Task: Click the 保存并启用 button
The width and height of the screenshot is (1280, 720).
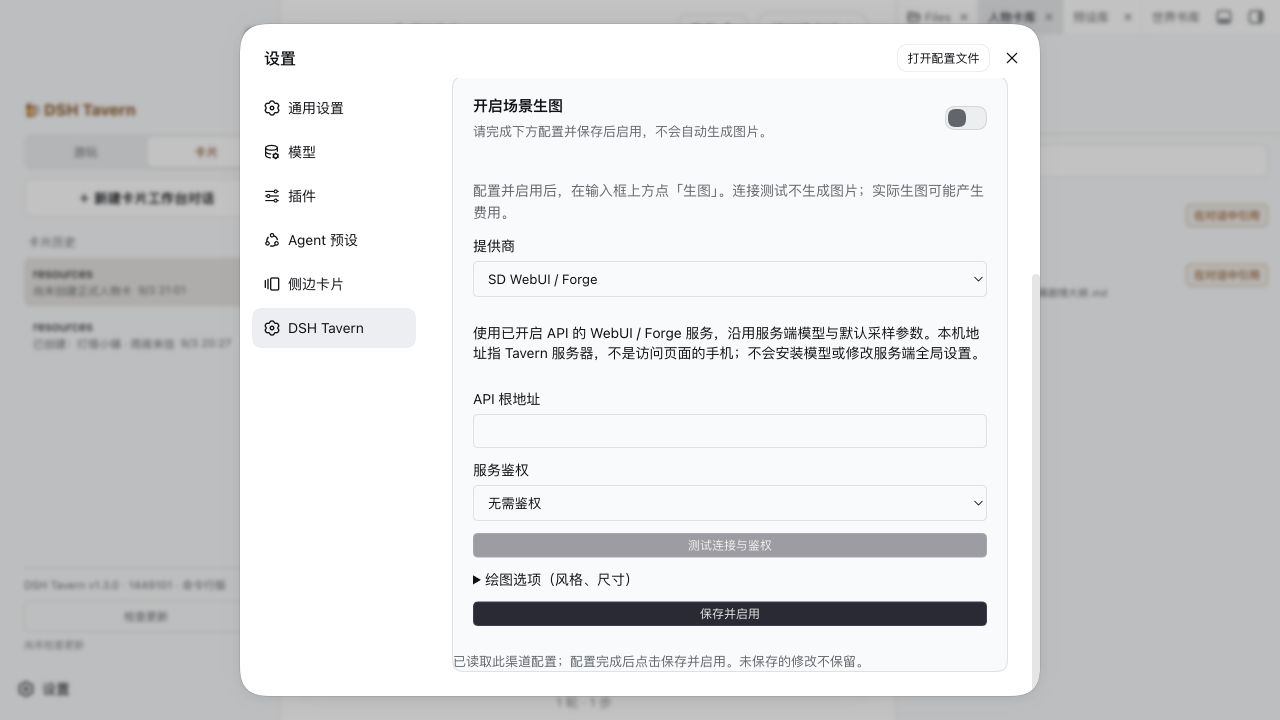Action: point(730,613)
